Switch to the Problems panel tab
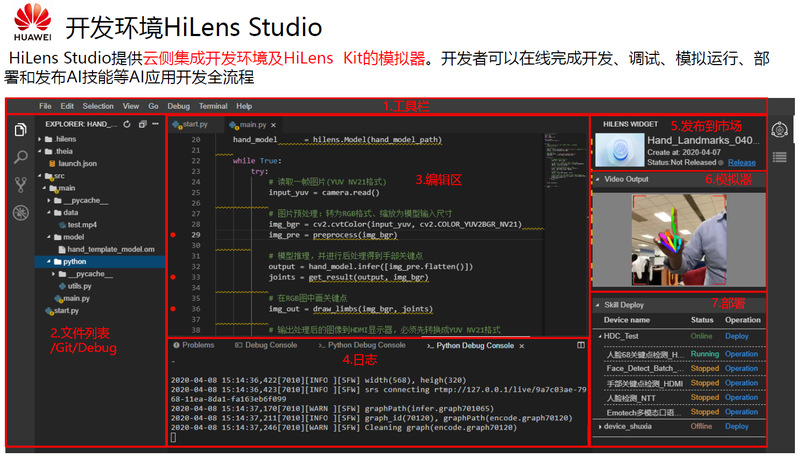799x458 pixels. 194,345
